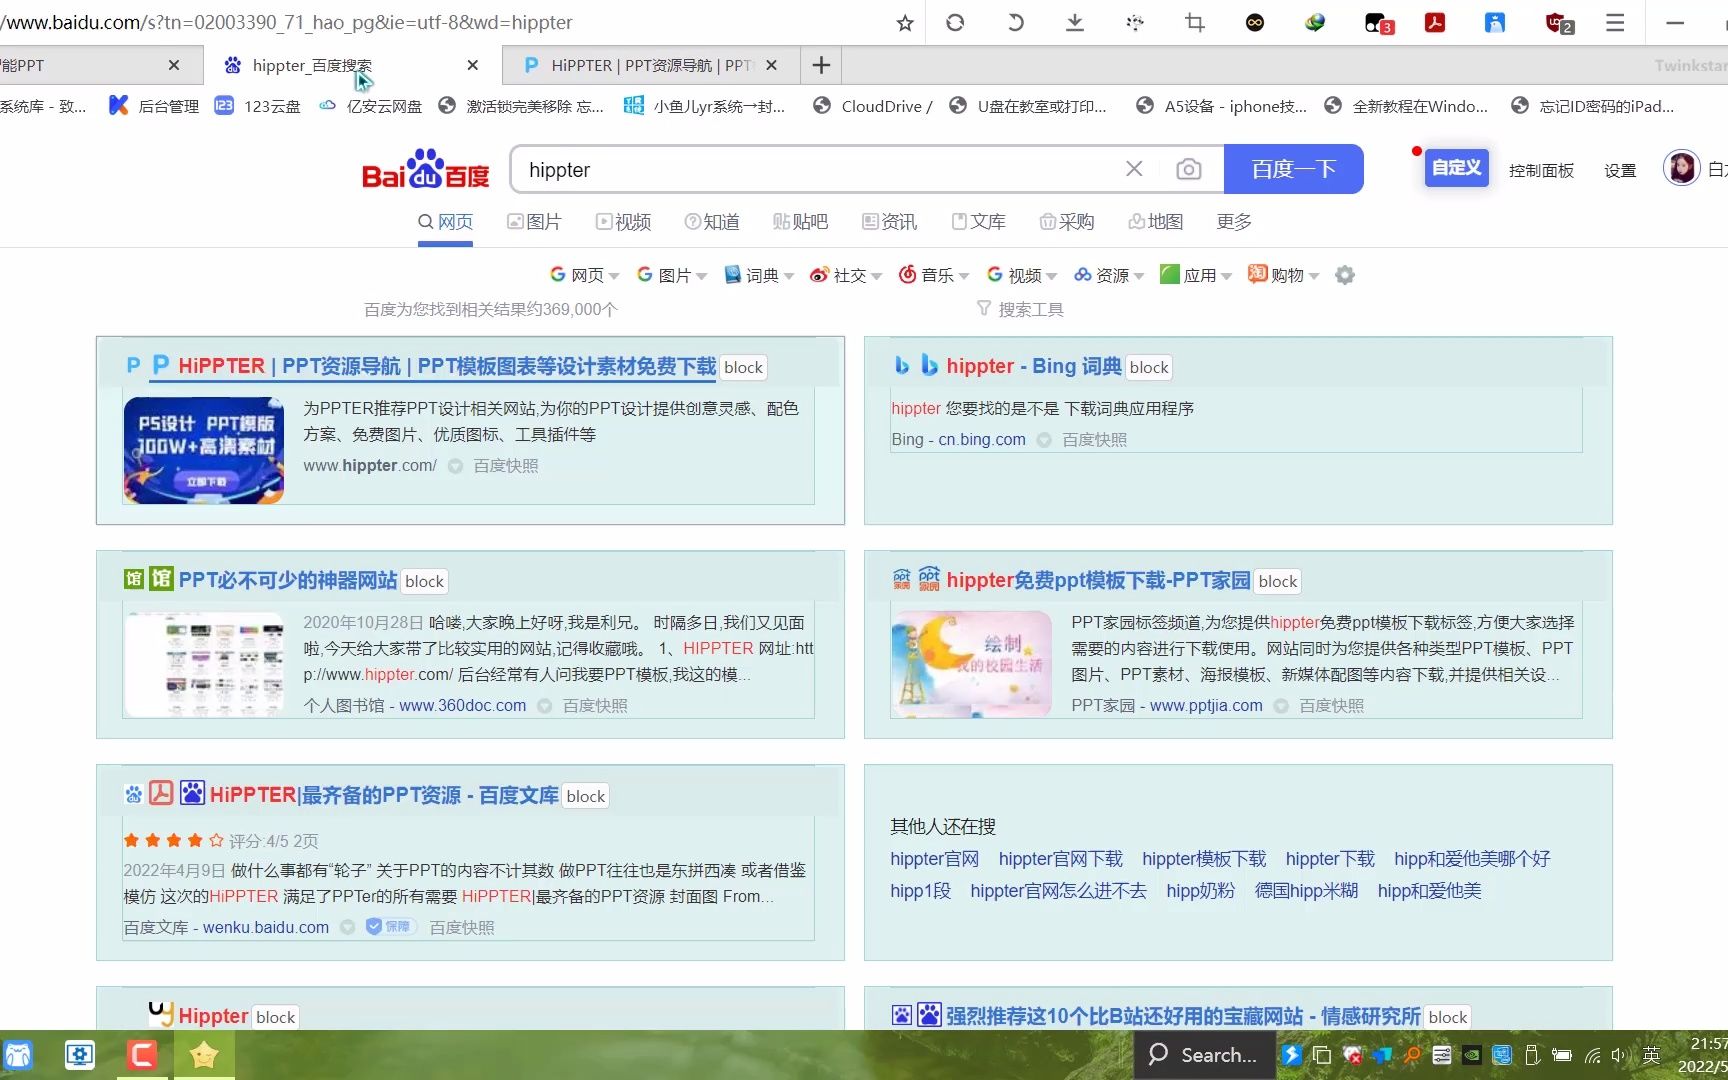Viewport: 1728px width, 1080px height.
Task: Open the star app icon in taskbar
Action: click(x=204, y=1055)
